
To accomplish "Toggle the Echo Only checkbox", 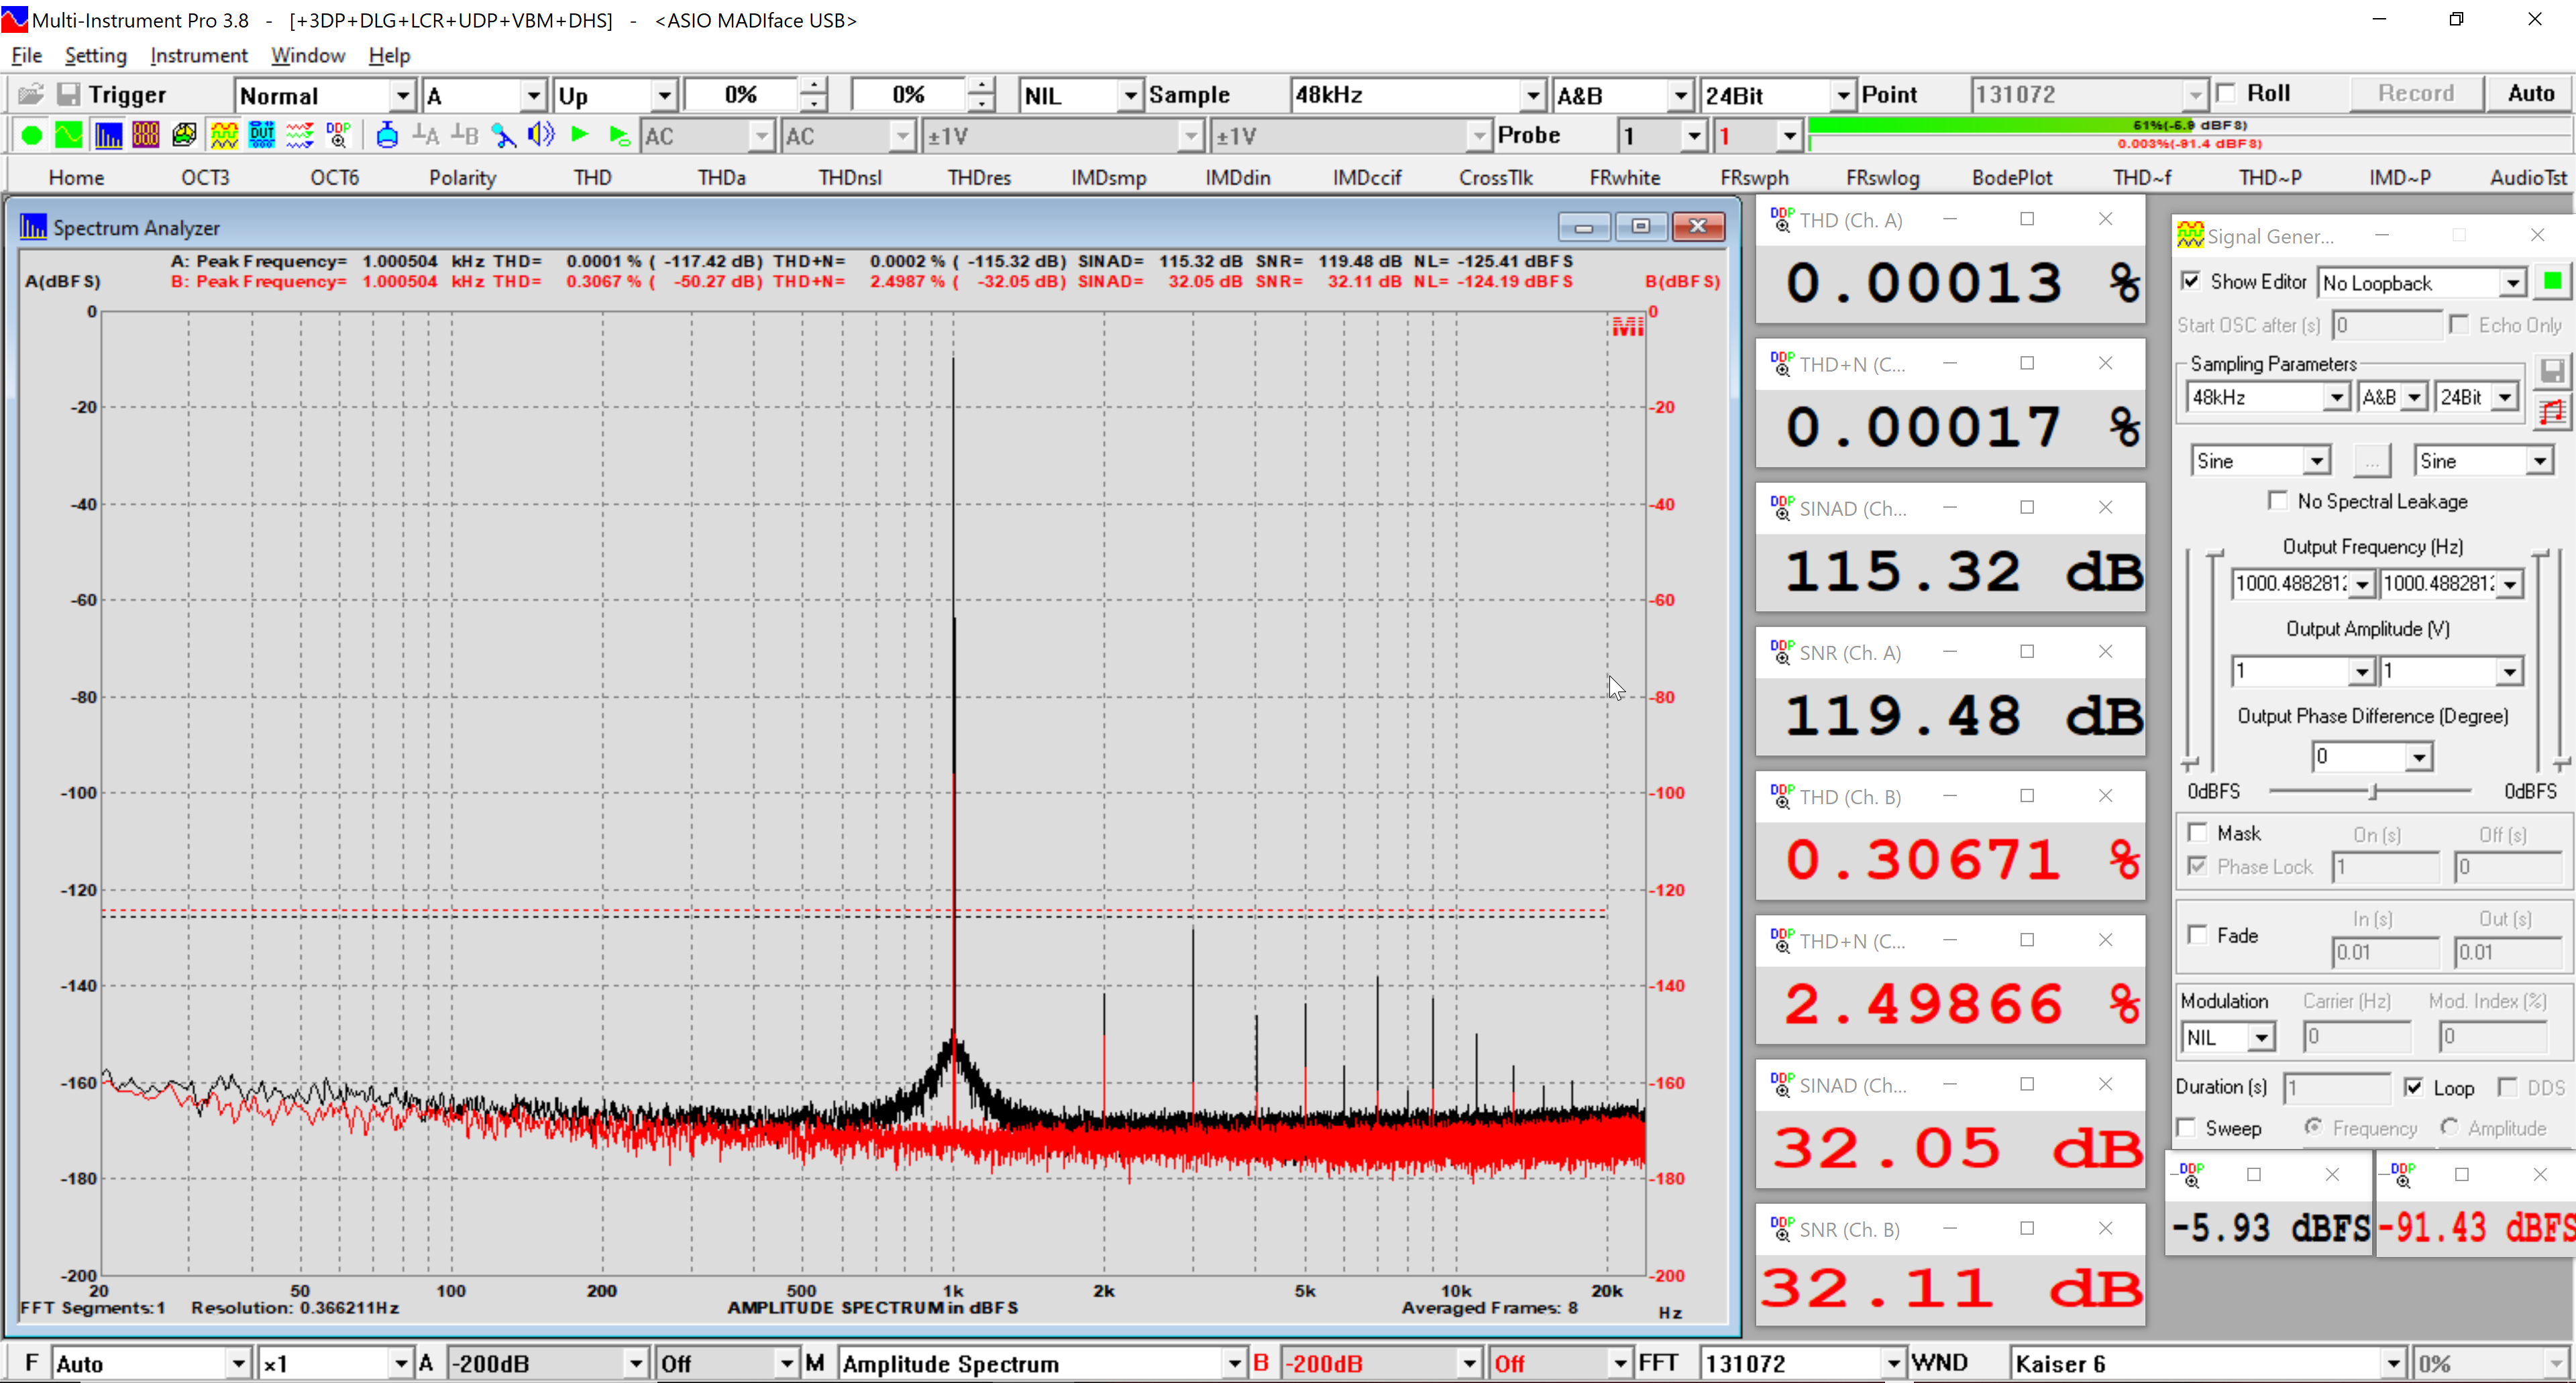I will pos(2459,325).
